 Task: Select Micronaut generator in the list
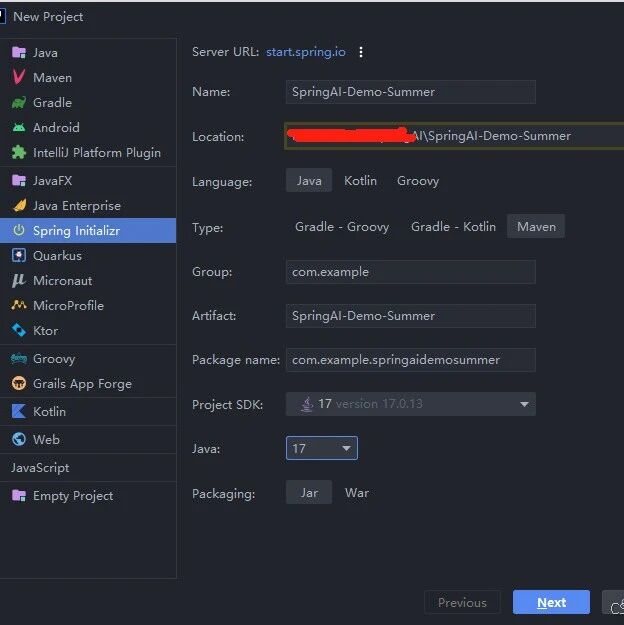click(88, 281)
